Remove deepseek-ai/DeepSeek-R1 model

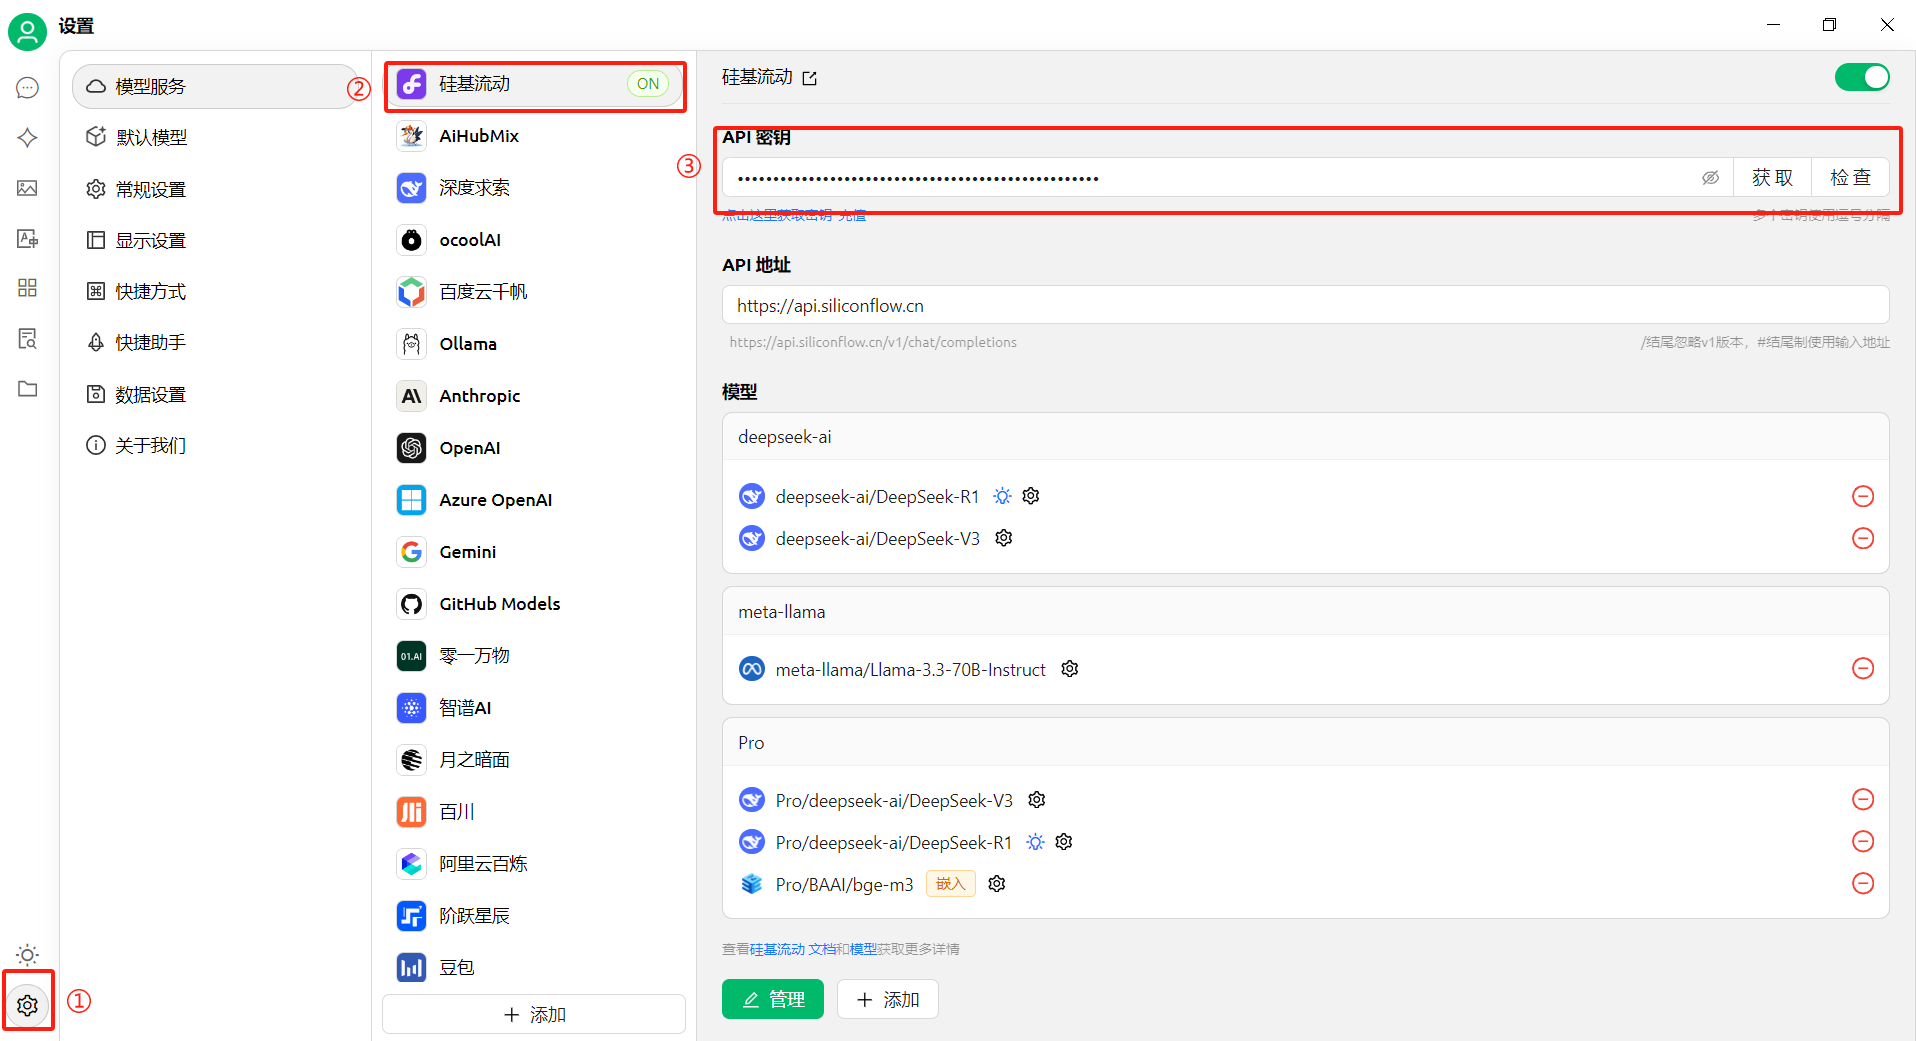pyautogui.click(x=1863, y=496)
